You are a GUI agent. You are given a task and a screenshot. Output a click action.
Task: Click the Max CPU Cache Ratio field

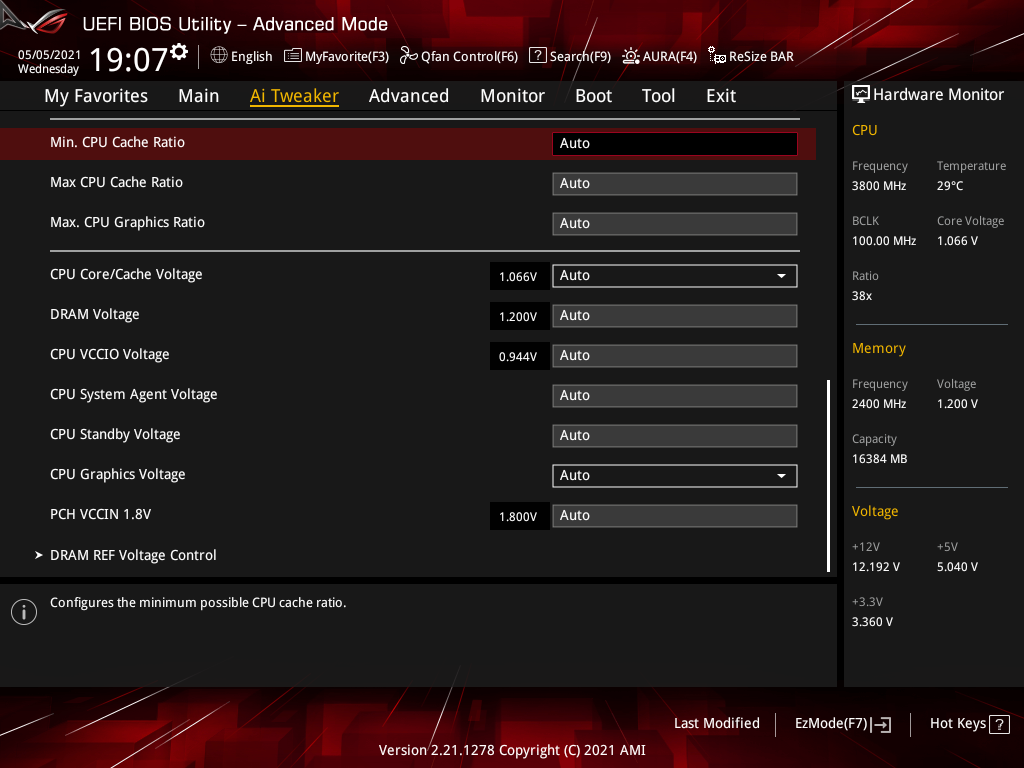(675, 184)
